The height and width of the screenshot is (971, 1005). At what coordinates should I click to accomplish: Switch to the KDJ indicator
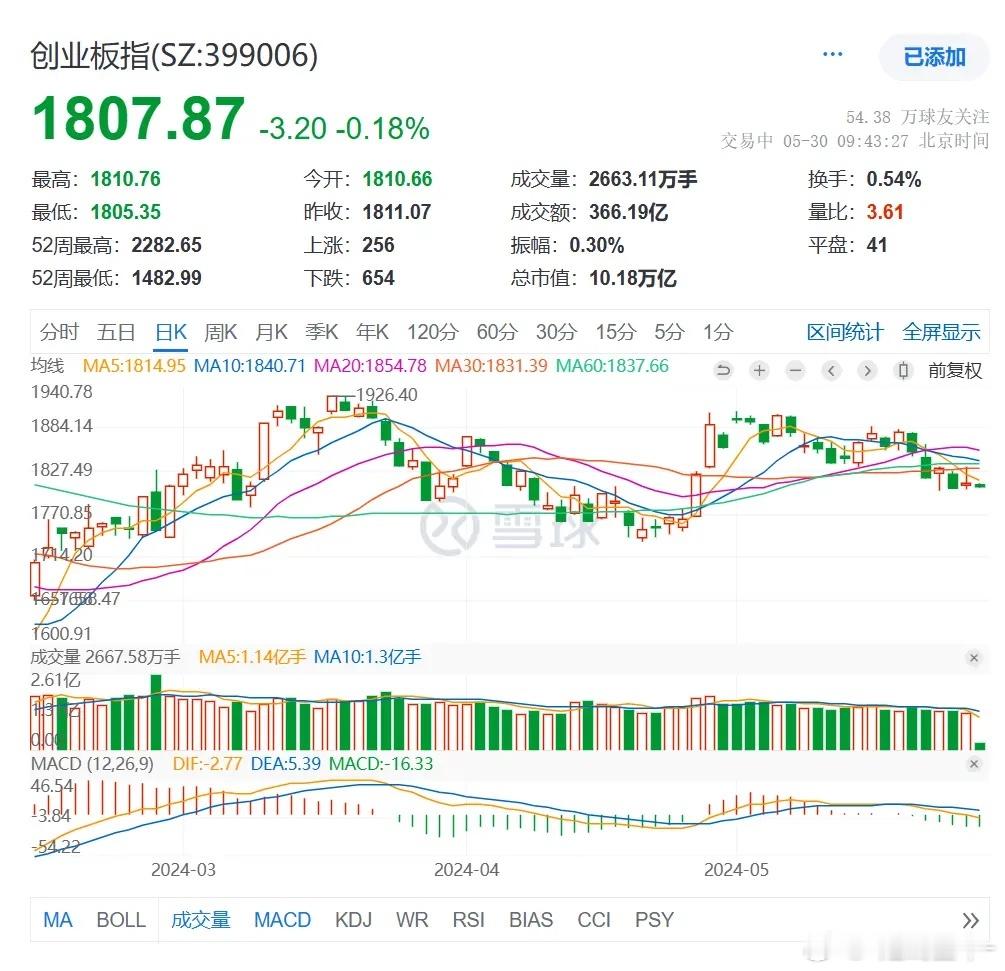[353, 919]
